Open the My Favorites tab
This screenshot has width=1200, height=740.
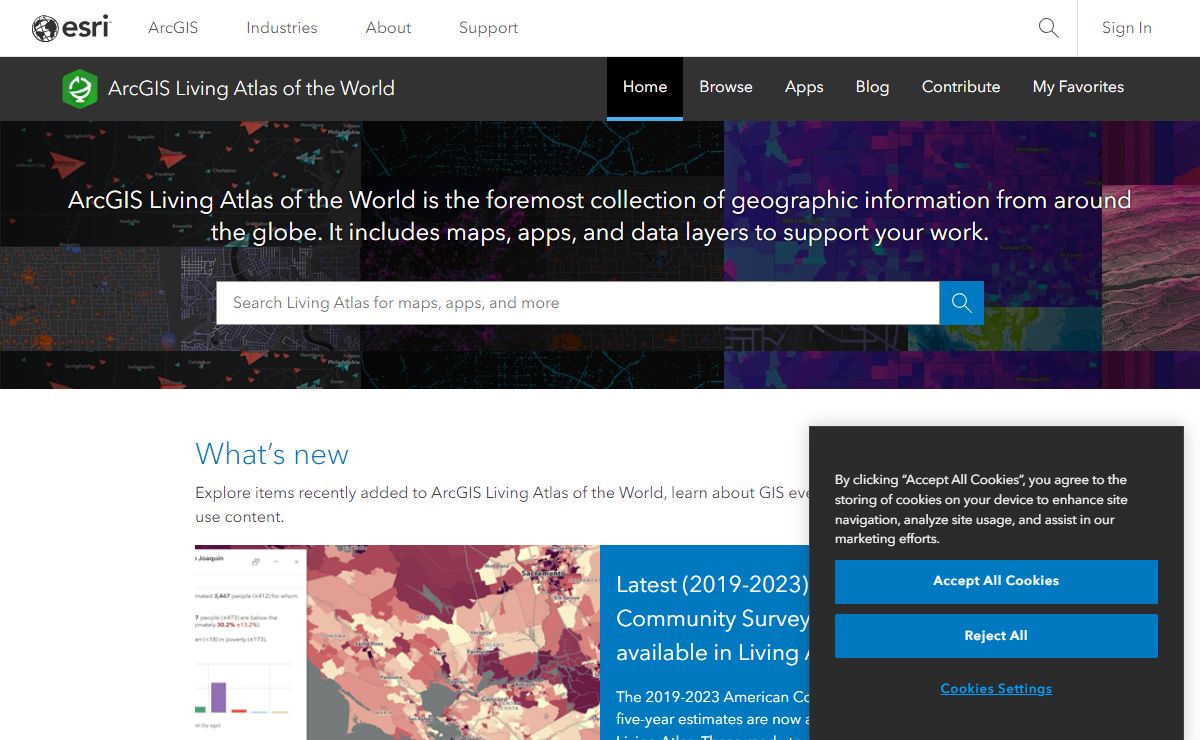(1078, 88)
